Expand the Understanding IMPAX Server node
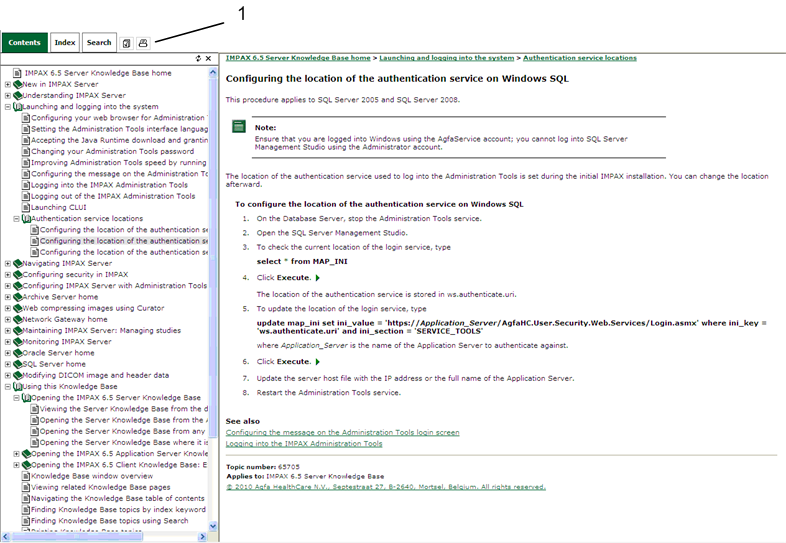This screenshot has width=786, height=543. point(8,95)
